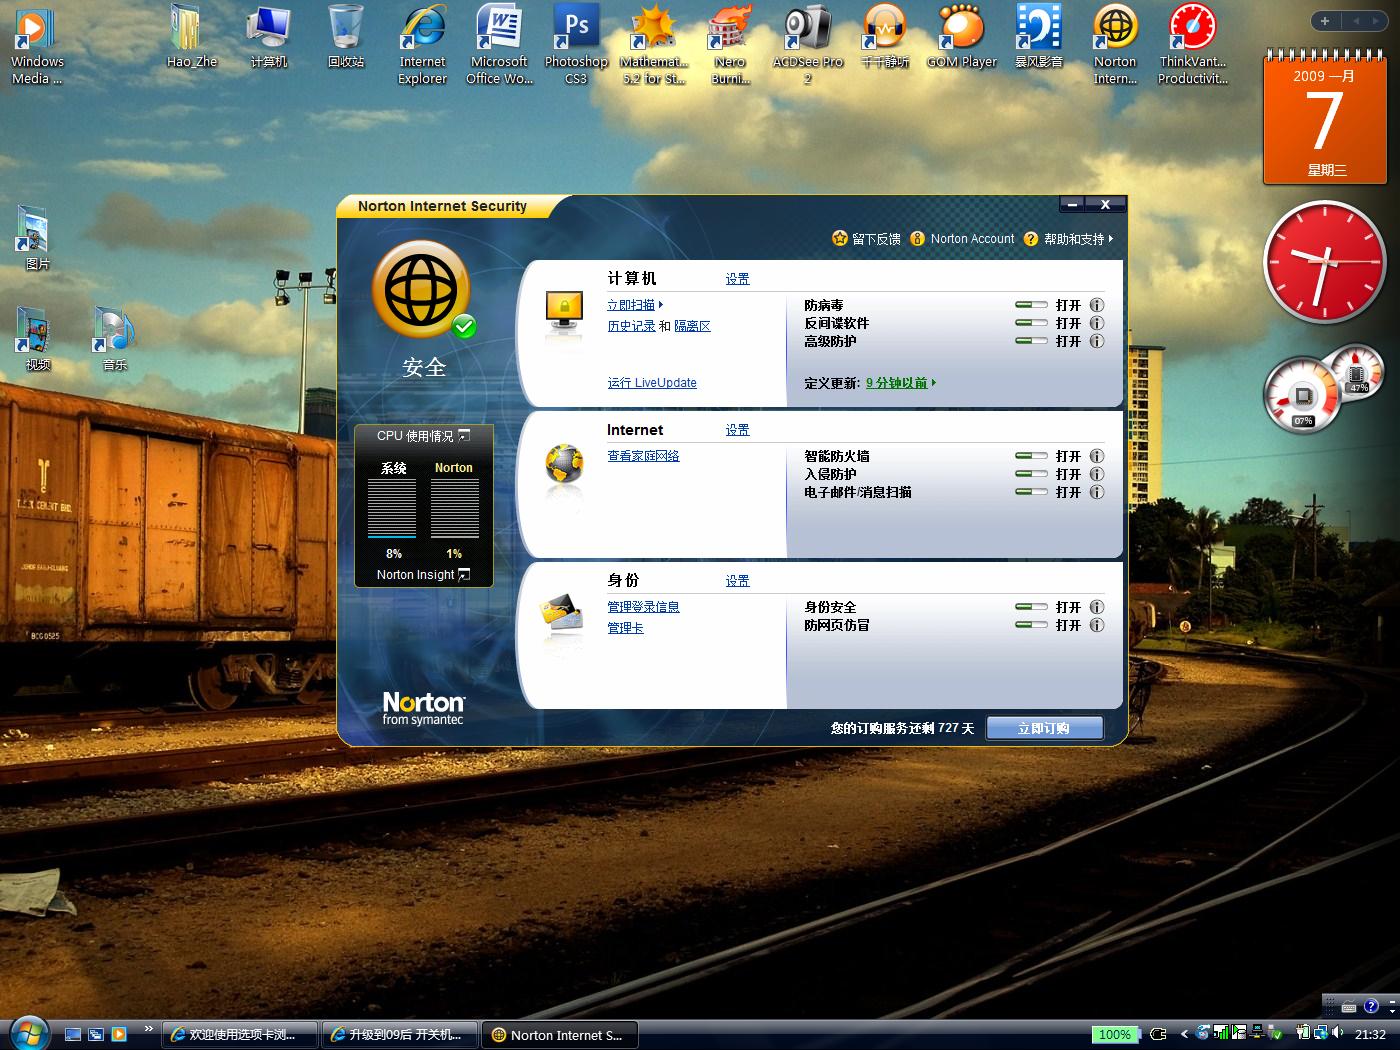This screenshot has width=1400, height=1050.
Task: Click 管理卡 link
Action: pyautogui.click(x=625, y=628)
